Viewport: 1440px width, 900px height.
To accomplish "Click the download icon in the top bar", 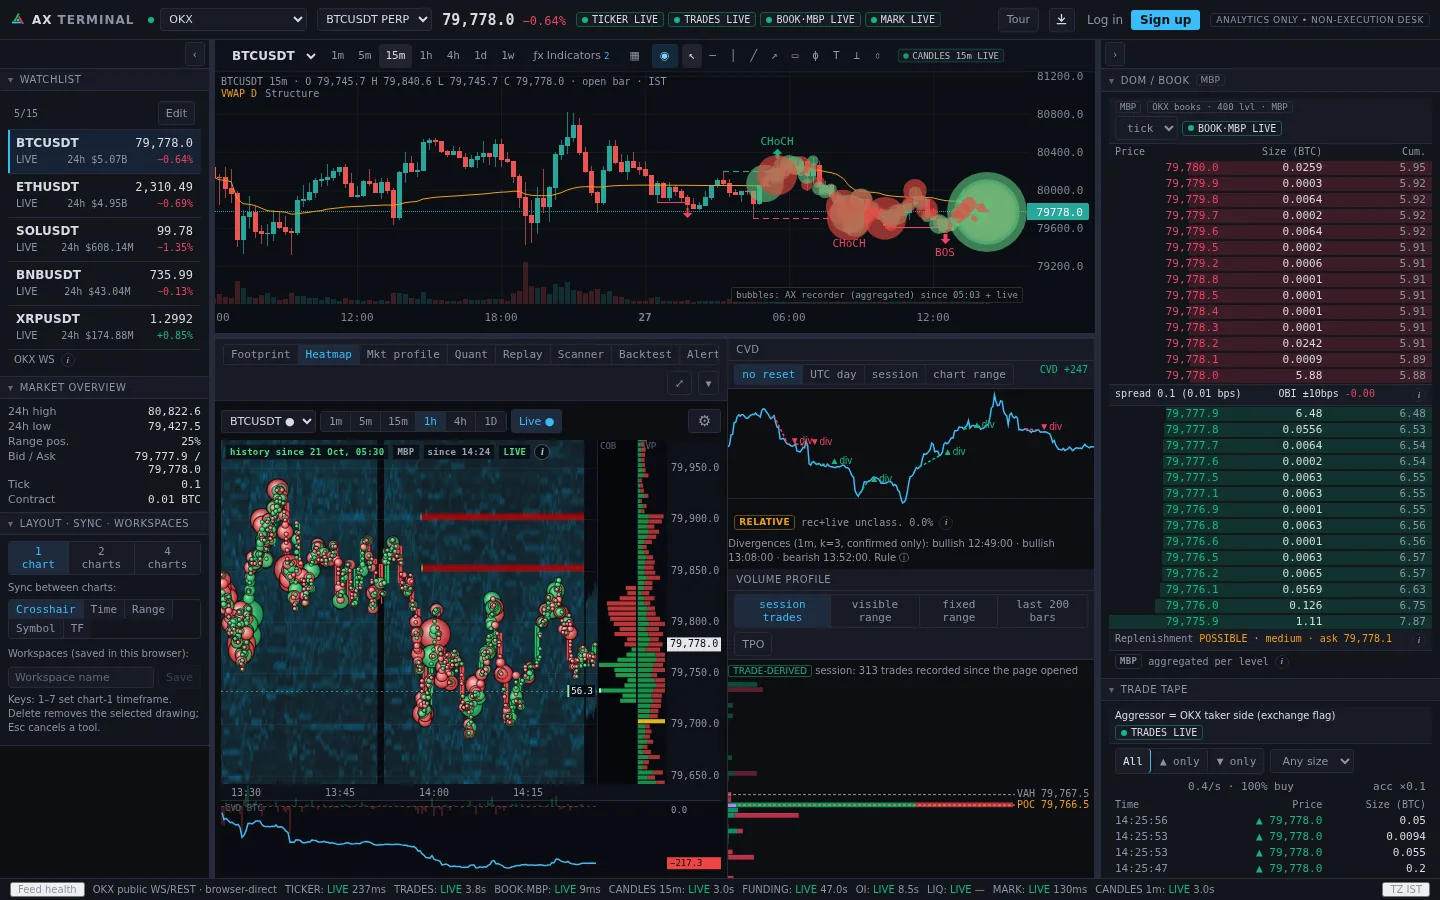I will pos(1062,19).
